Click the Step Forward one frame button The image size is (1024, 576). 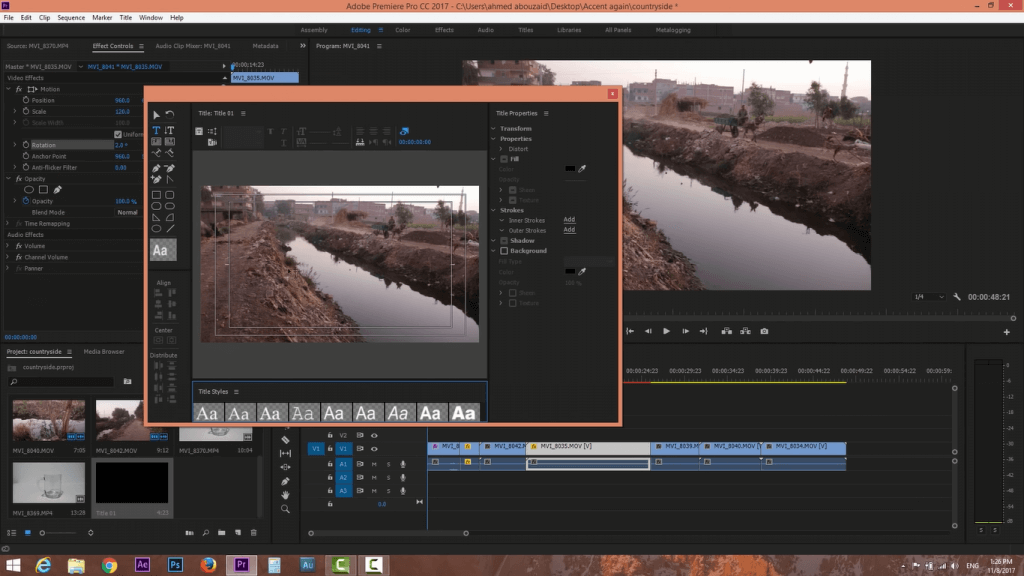[x=685, y=331]
